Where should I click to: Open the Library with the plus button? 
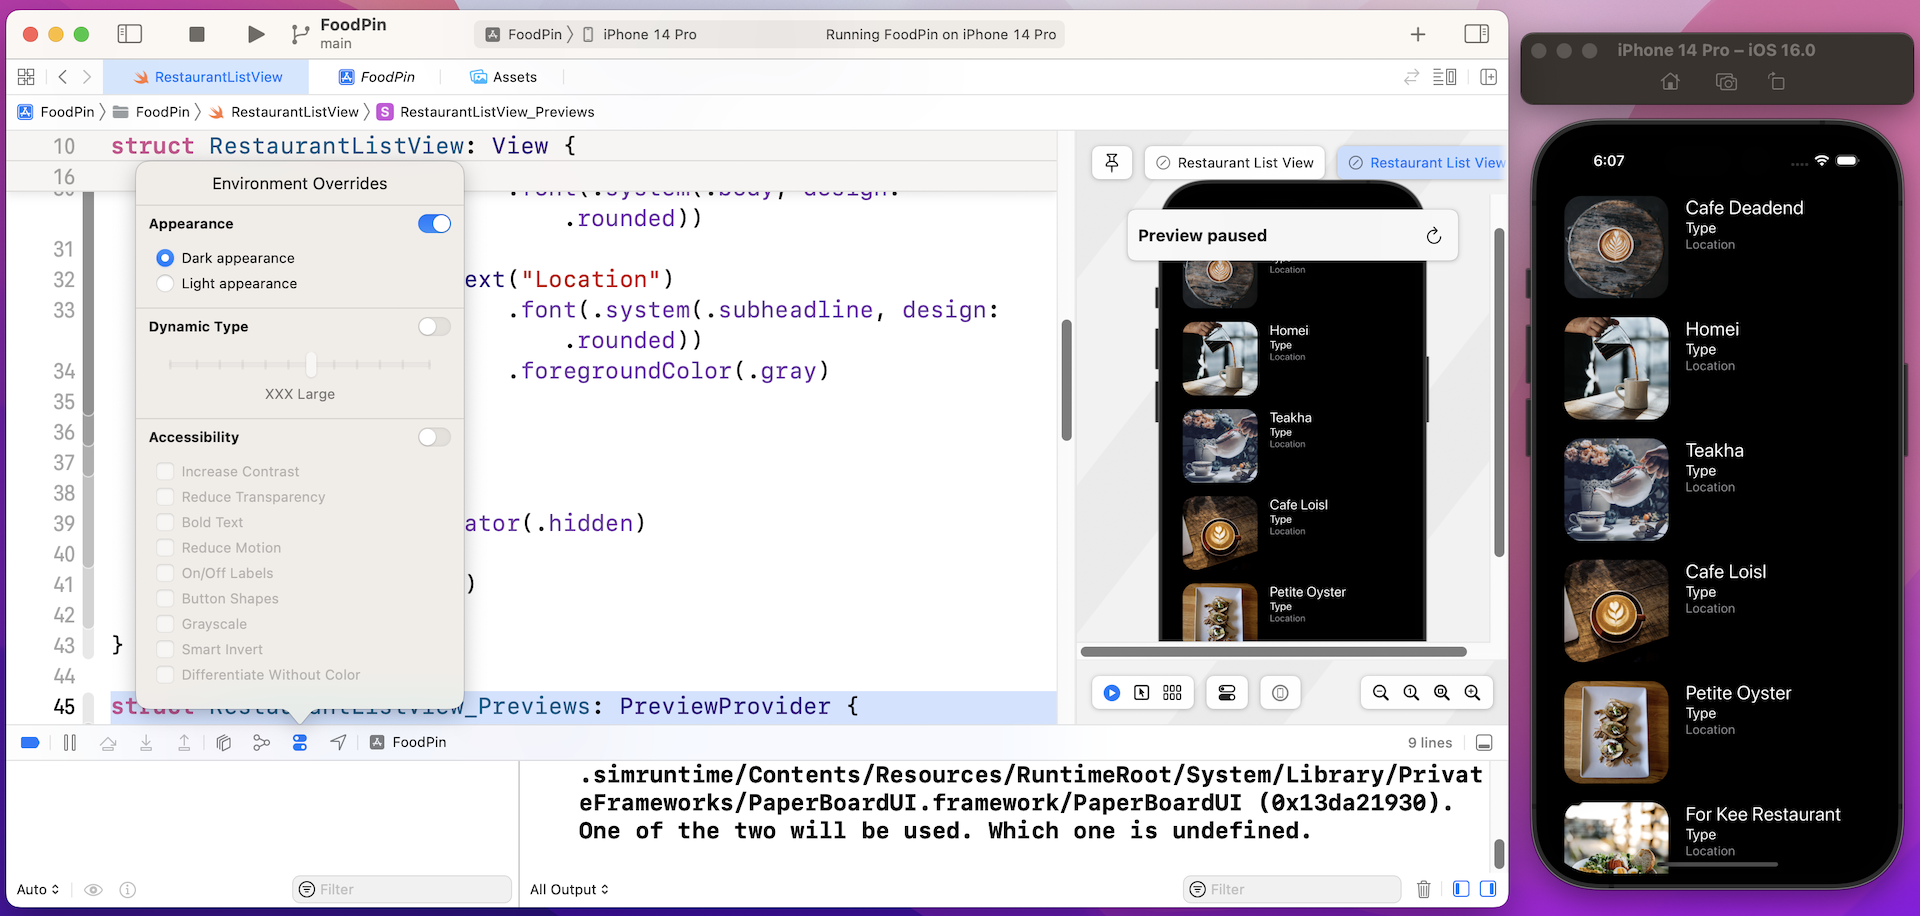point(1418,33)
